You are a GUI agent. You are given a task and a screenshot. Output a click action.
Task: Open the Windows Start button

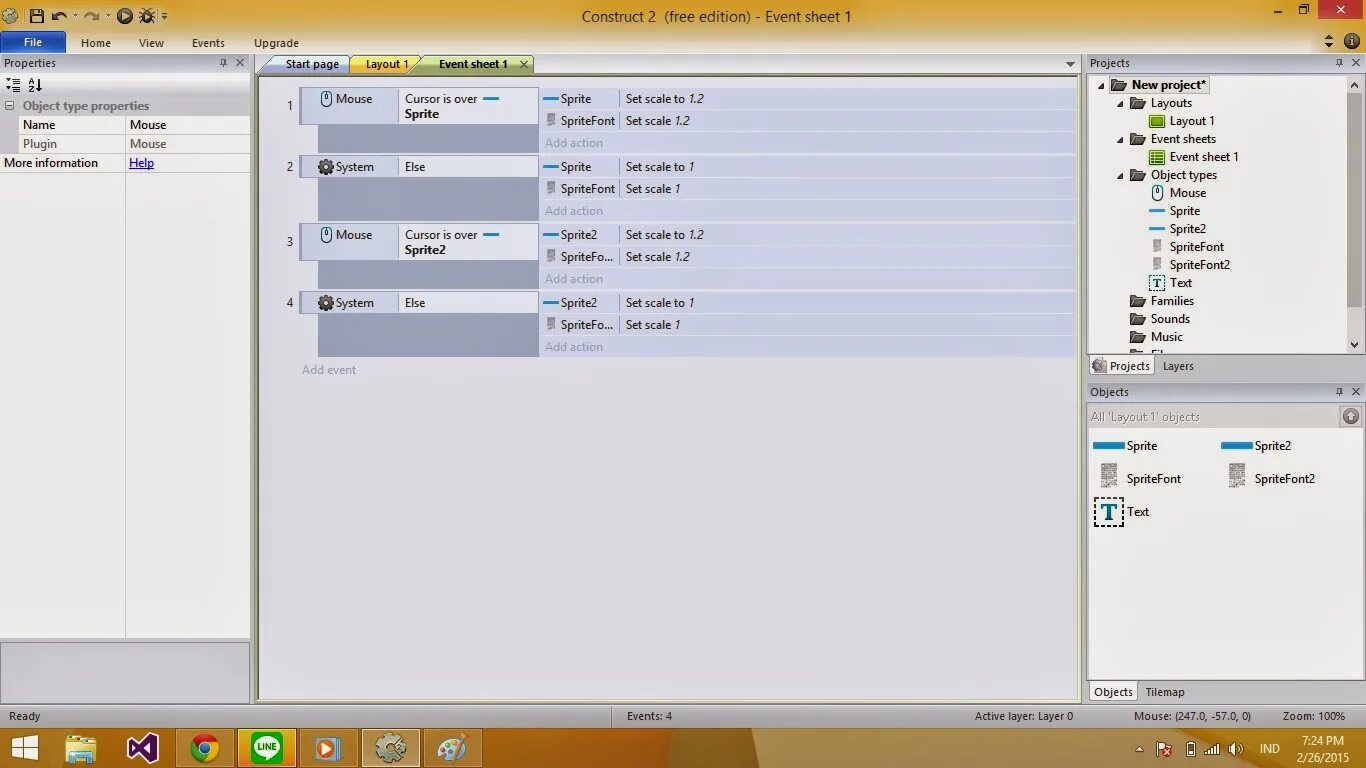[x=25, y=748]
